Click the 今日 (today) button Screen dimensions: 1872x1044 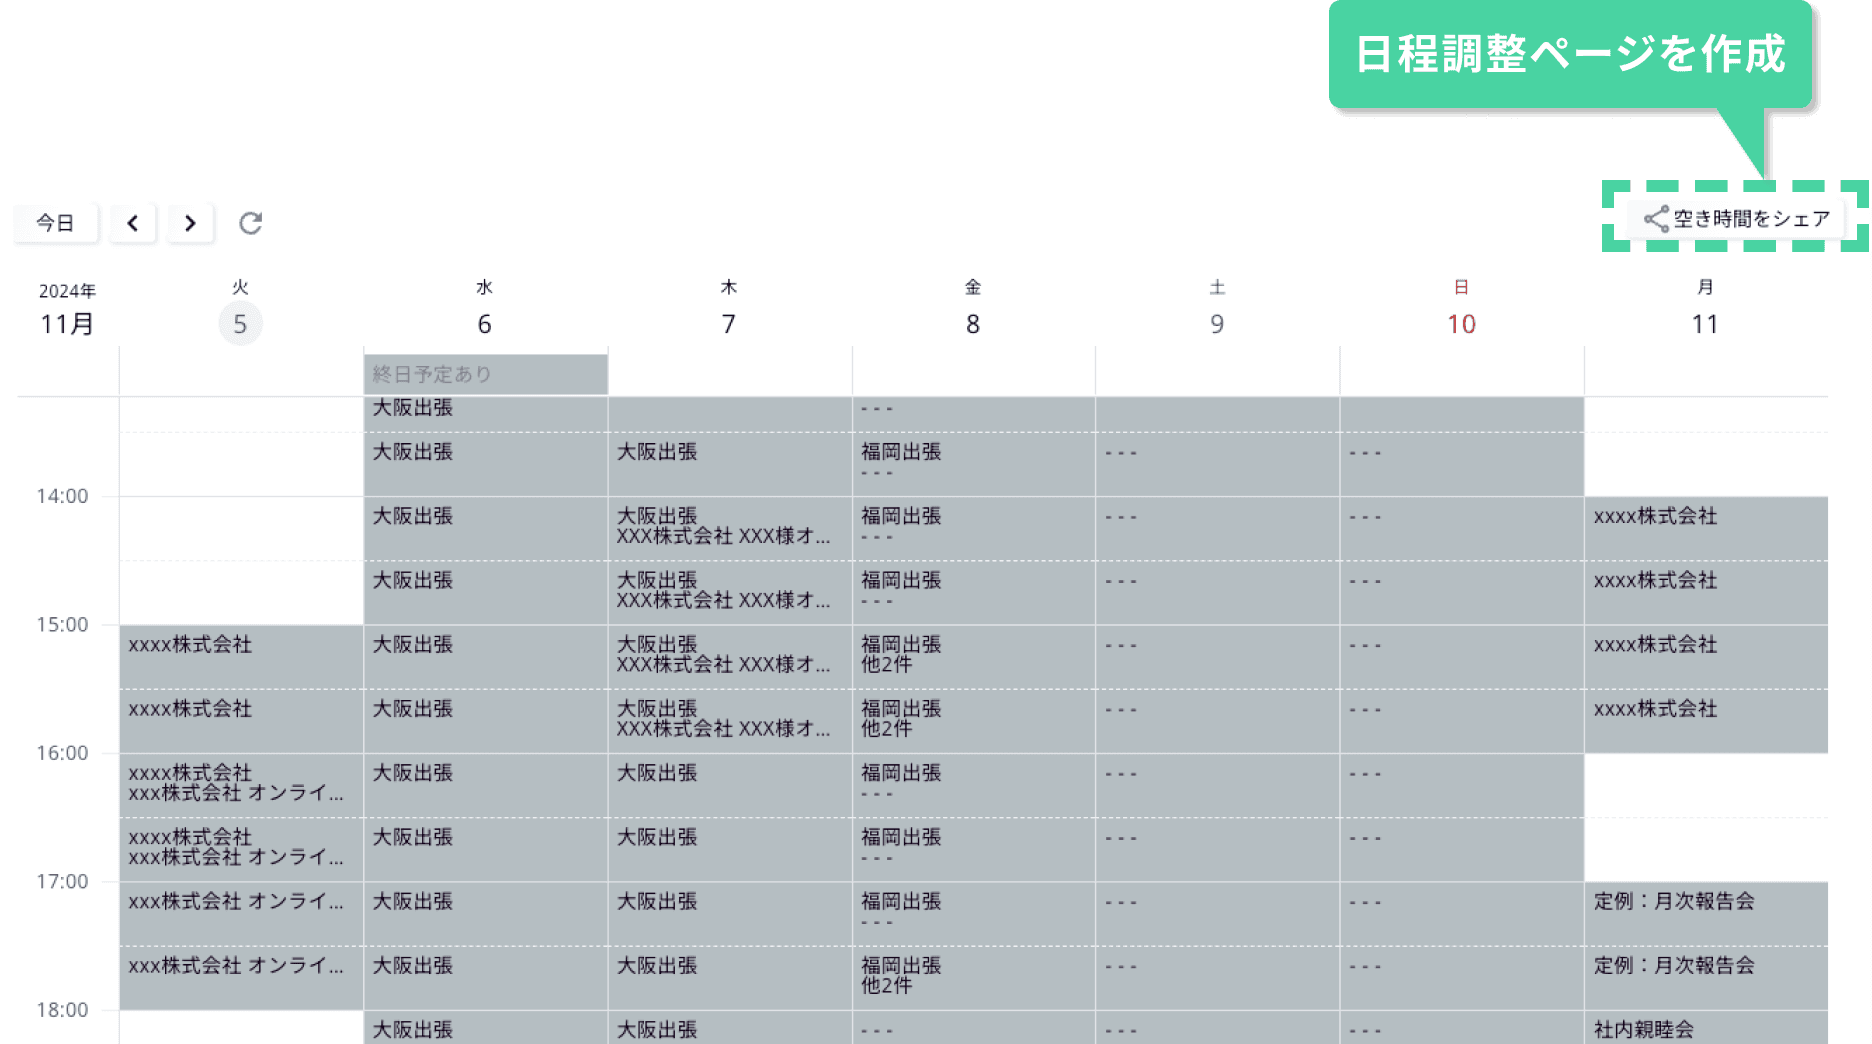coord(56,223)
